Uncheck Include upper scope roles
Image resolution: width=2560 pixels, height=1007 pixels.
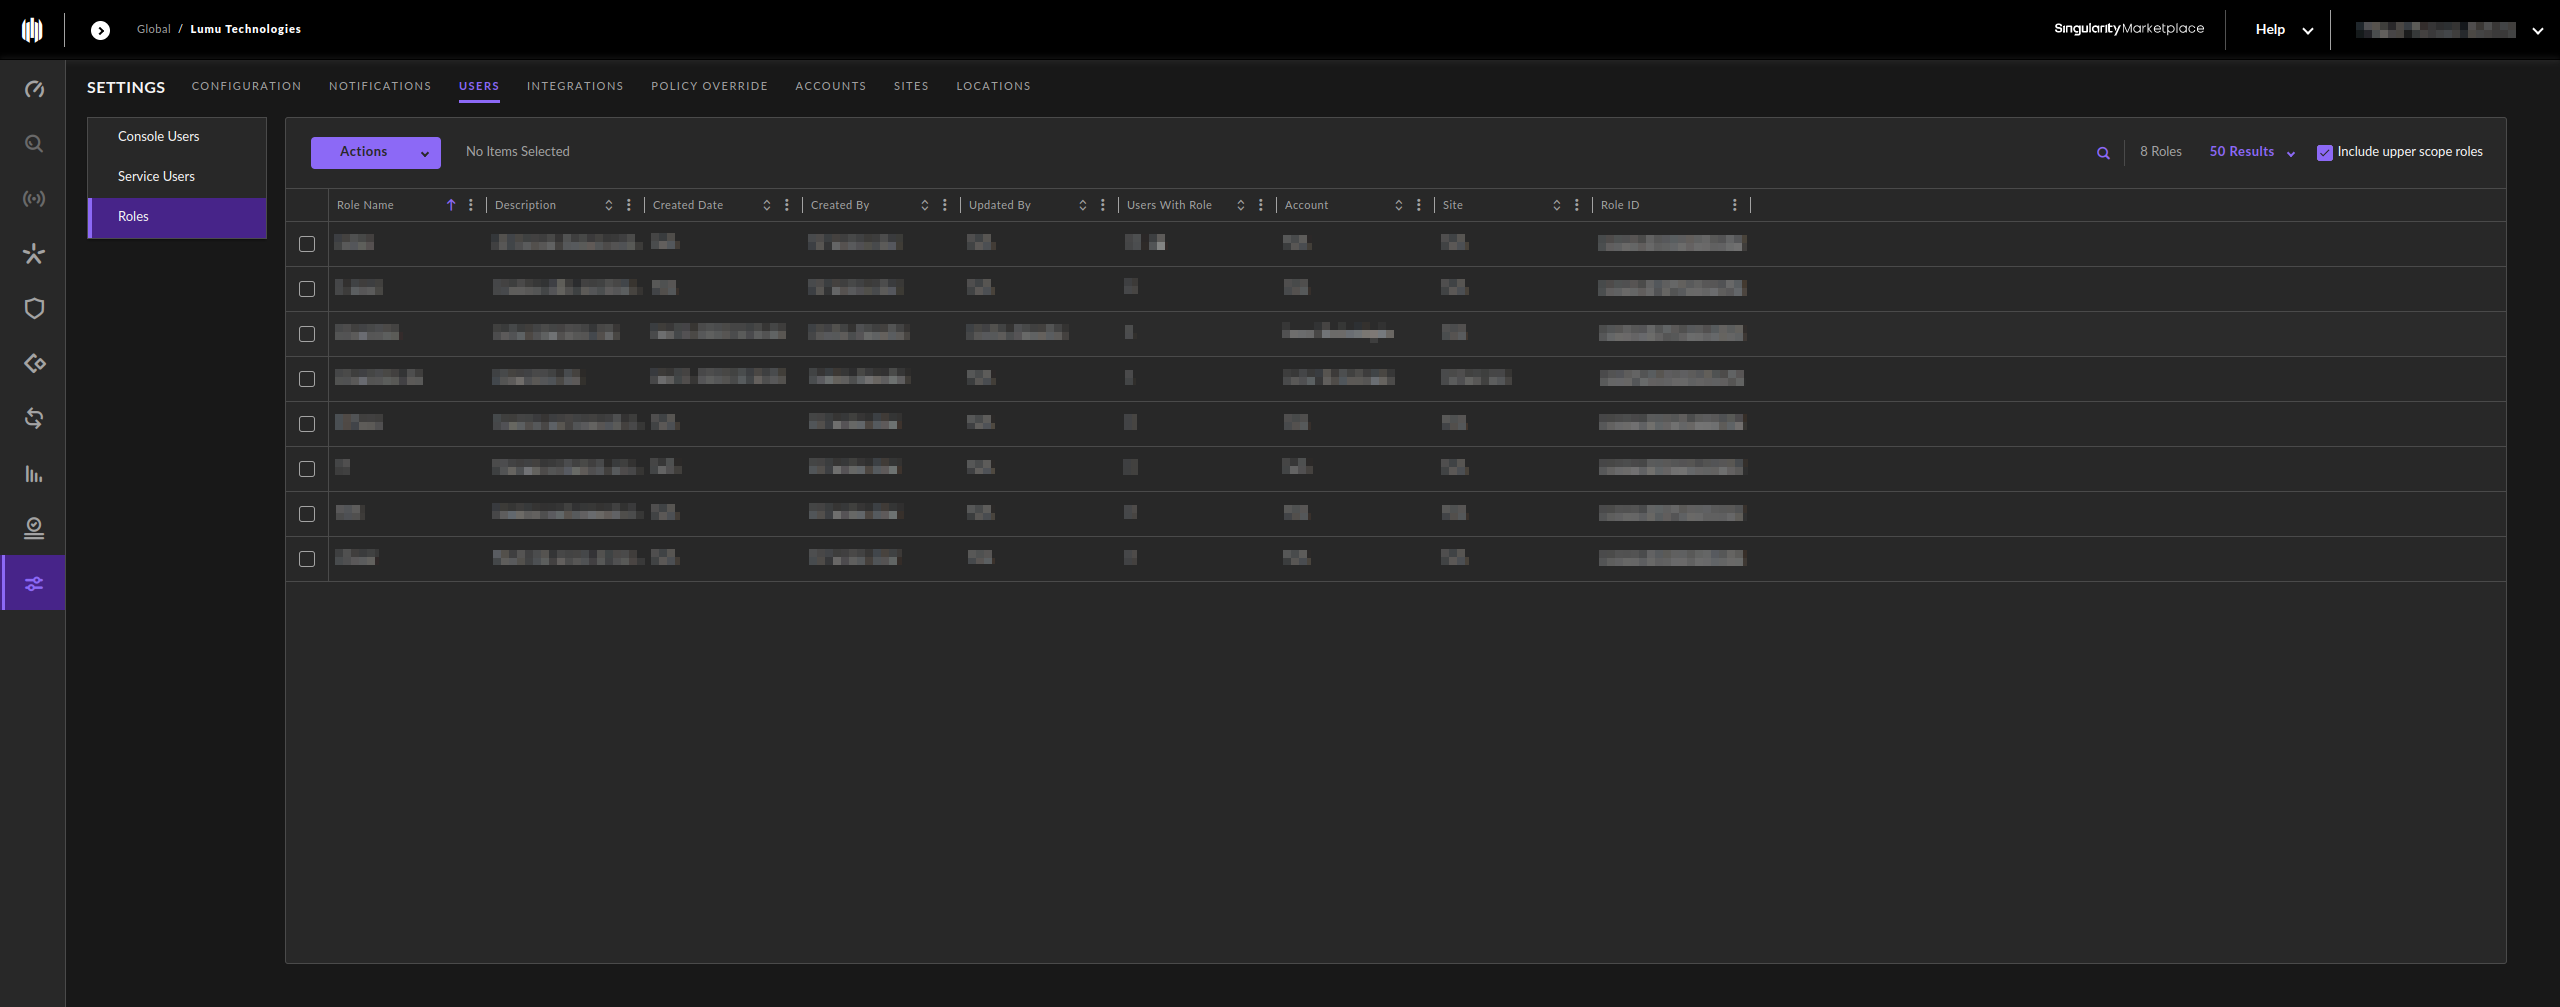tap(2324, 153)
